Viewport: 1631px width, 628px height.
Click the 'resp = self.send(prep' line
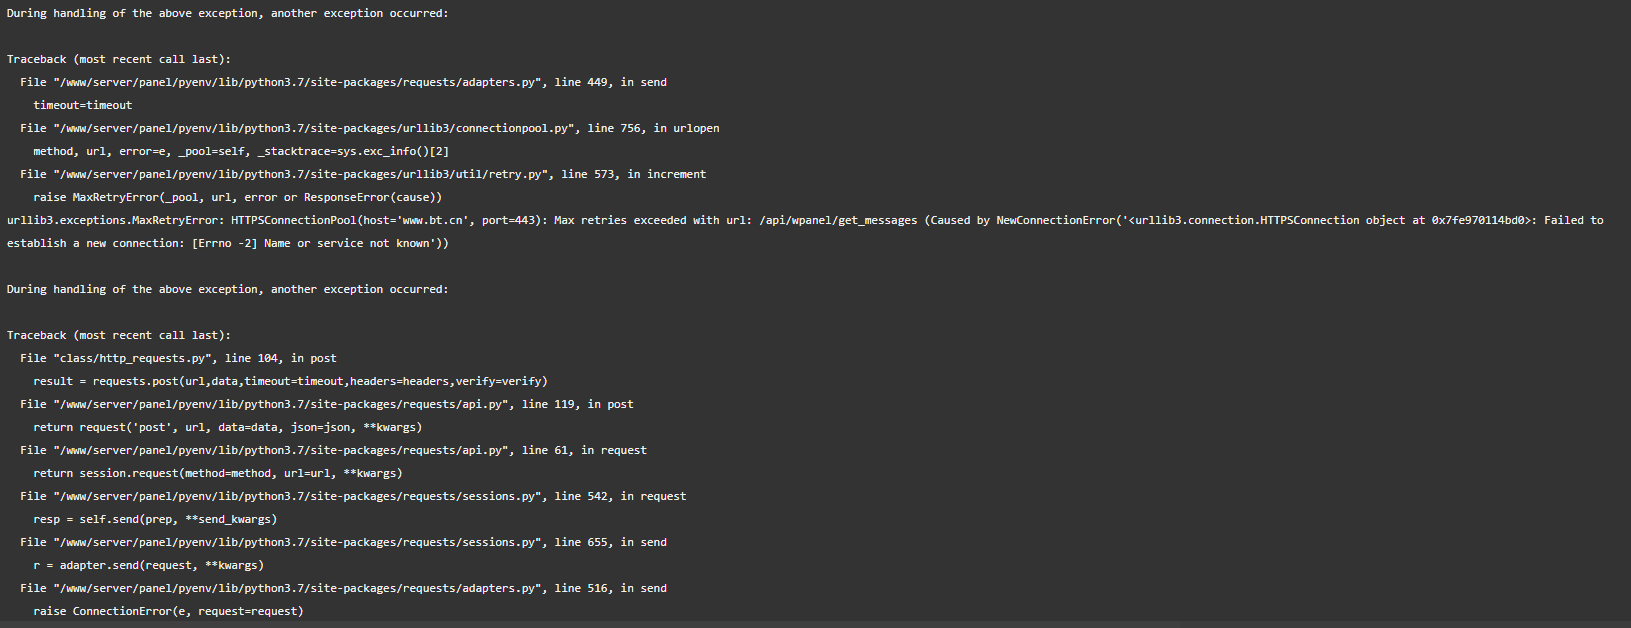[155, 519]
